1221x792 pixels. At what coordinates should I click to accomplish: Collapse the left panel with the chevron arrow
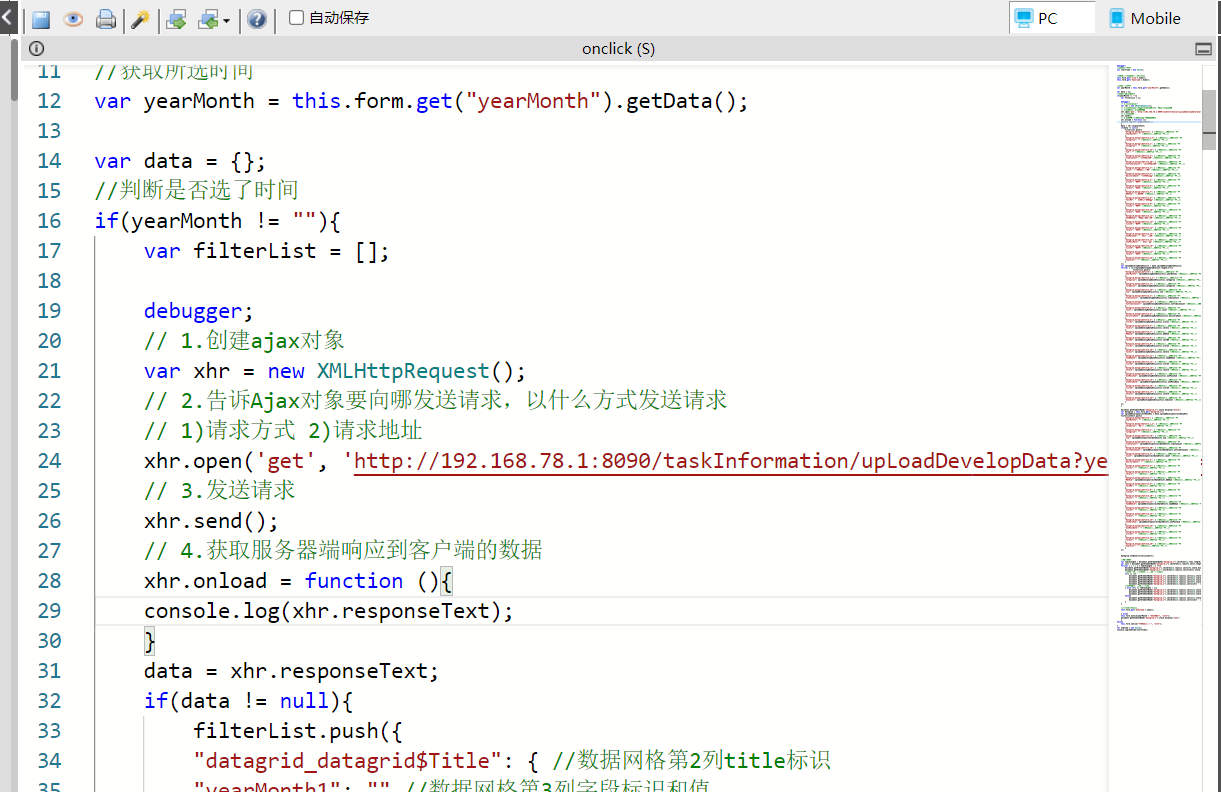[x=7, y=17]
